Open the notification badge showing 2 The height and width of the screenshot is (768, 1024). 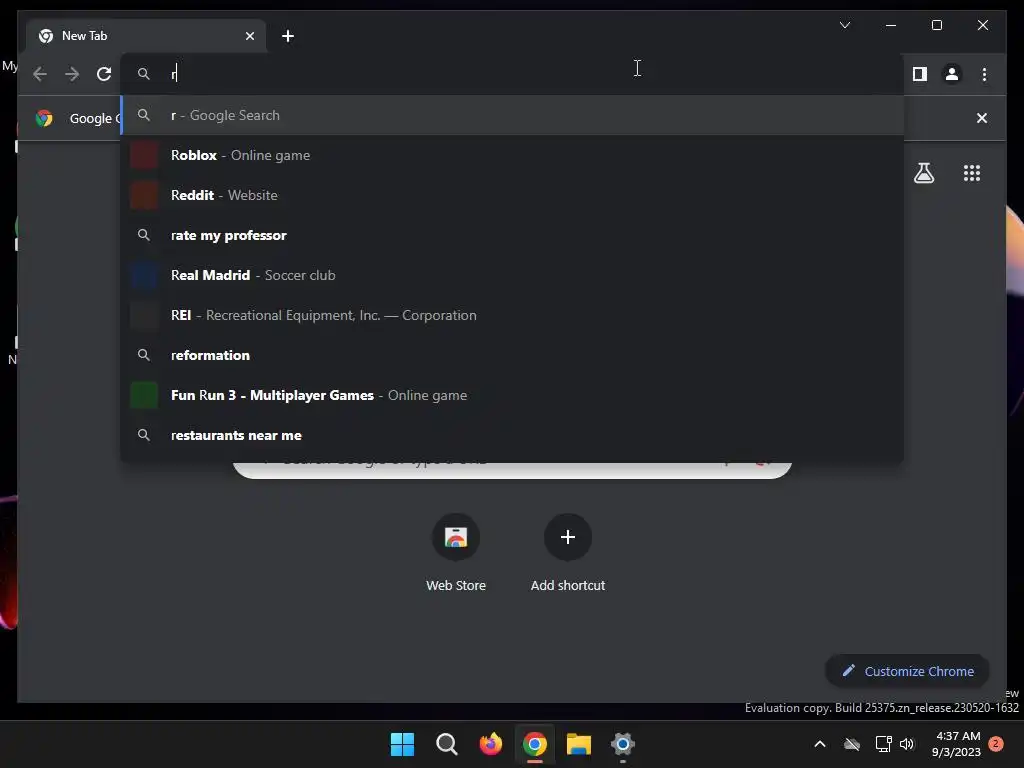click(x=996, y=744)
